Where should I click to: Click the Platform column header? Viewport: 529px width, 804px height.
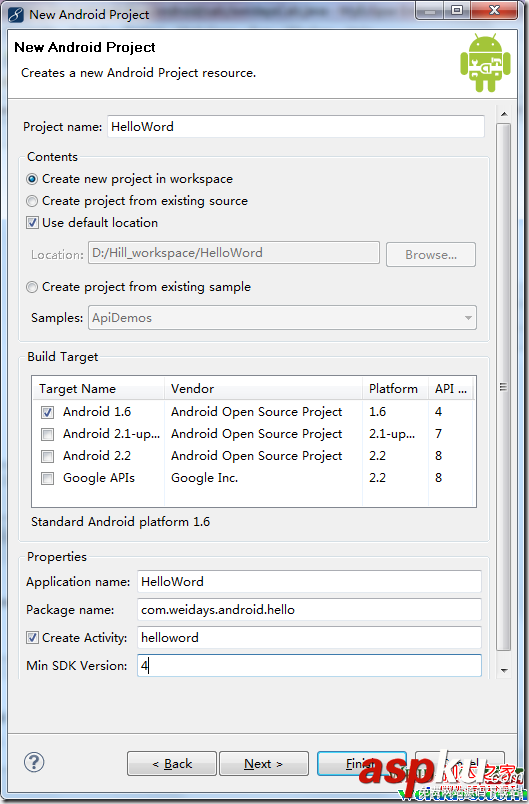click(395, 389)
